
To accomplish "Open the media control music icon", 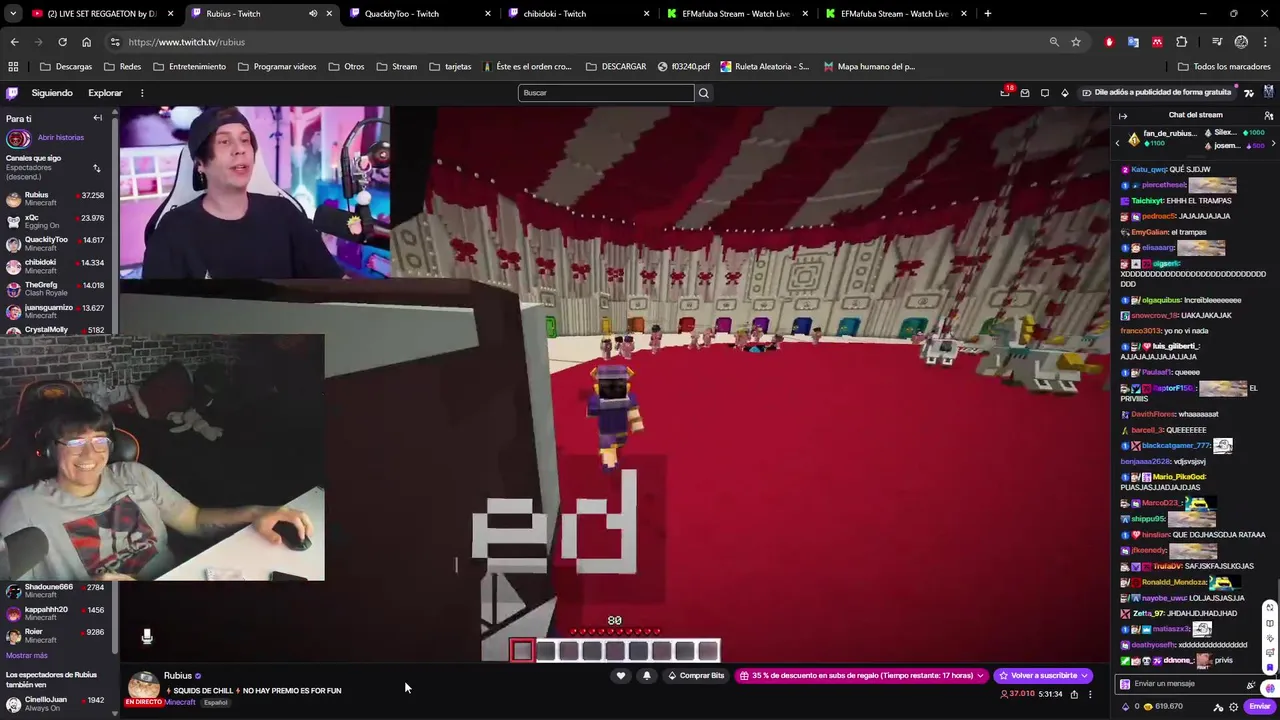I will (x=1217, y=42).
